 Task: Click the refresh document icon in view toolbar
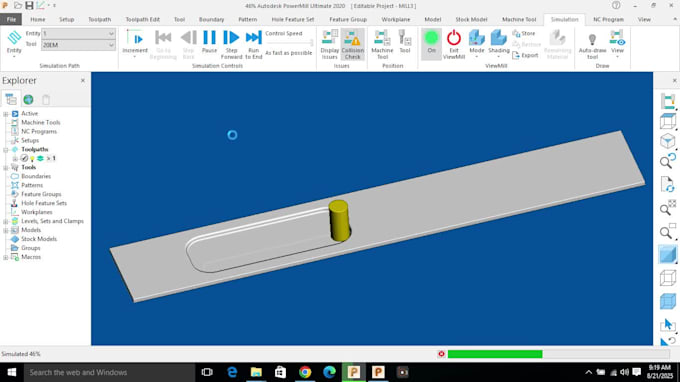click(667, 184)
